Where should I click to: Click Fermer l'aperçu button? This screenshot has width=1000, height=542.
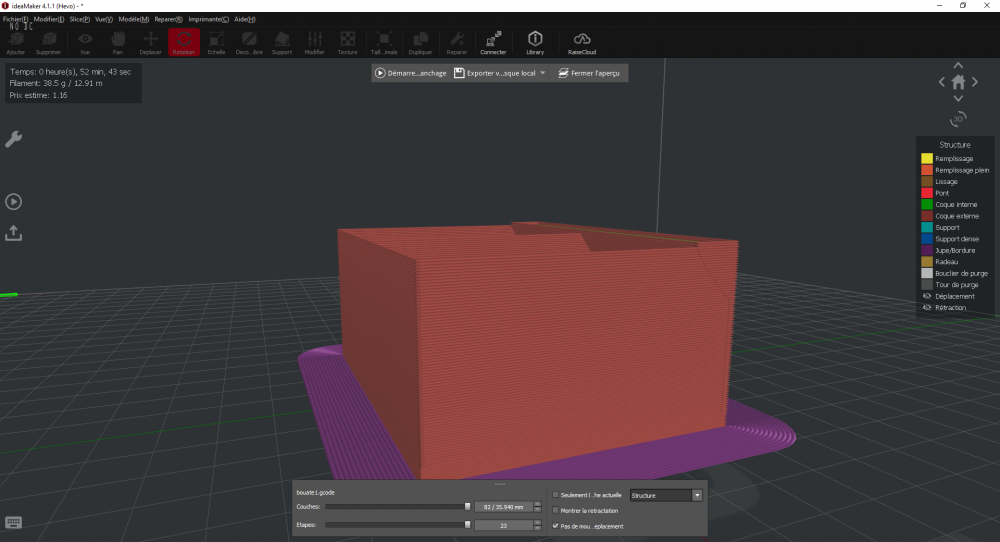(x=589, y=73)
